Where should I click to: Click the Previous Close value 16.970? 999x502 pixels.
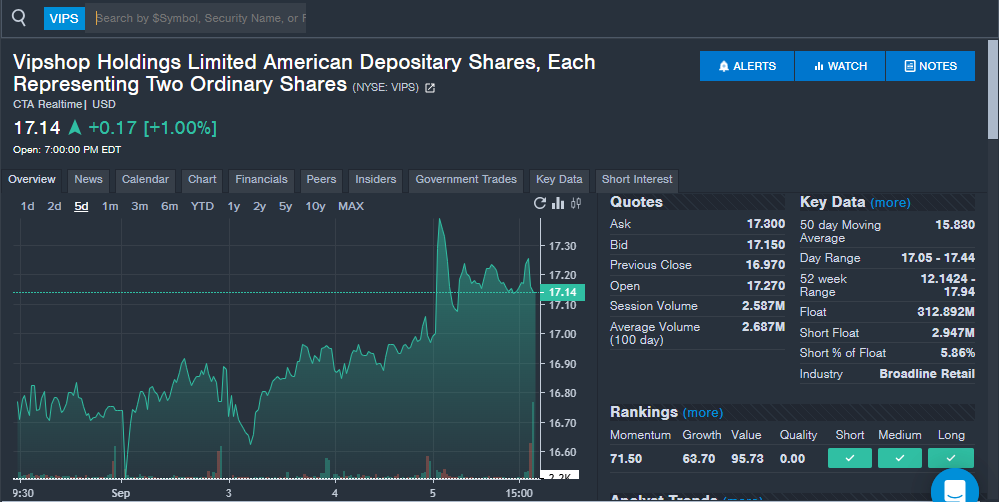(765, 265)
